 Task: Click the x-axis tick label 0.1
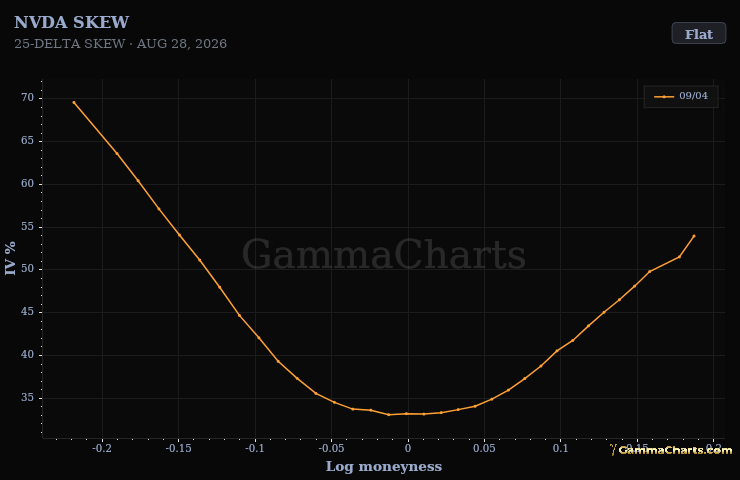(x=560, y=448)
